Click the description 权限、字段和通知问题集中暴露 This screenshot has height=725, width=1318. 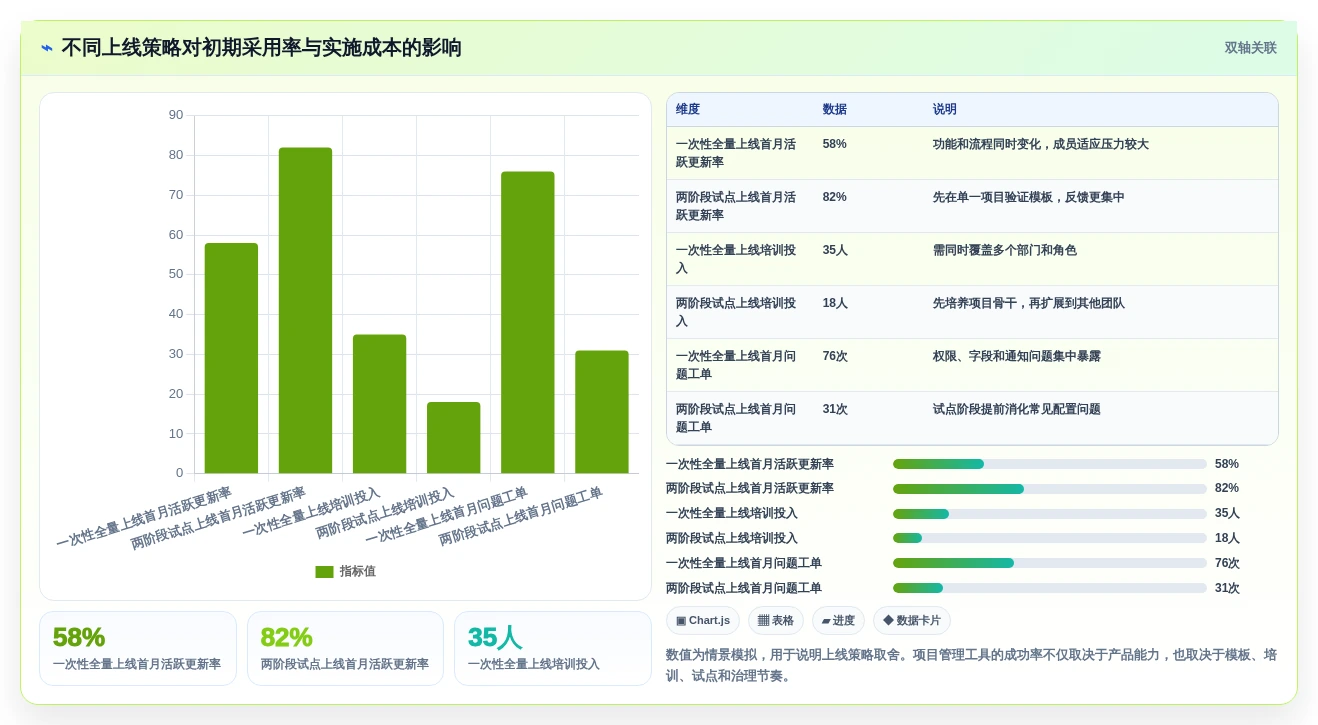(x=1017, y=356)
